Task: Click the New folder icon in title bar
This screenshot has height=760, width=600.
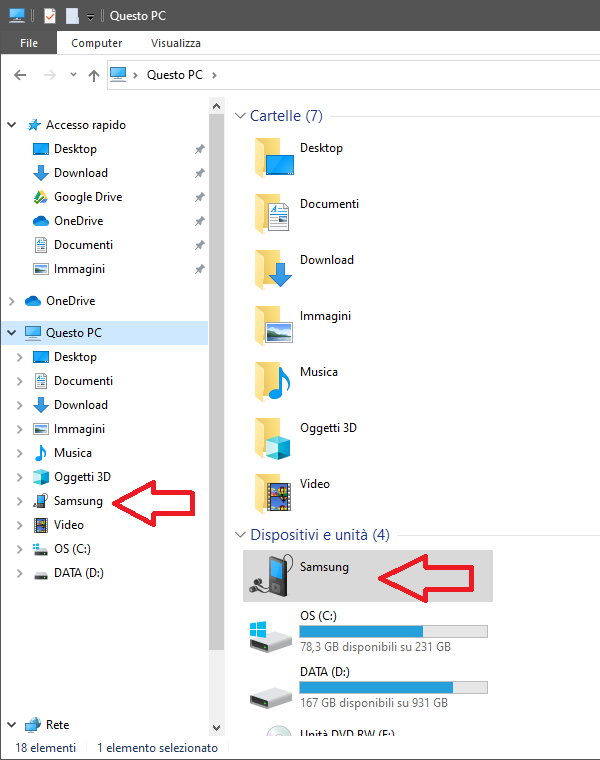Action: 72,16
